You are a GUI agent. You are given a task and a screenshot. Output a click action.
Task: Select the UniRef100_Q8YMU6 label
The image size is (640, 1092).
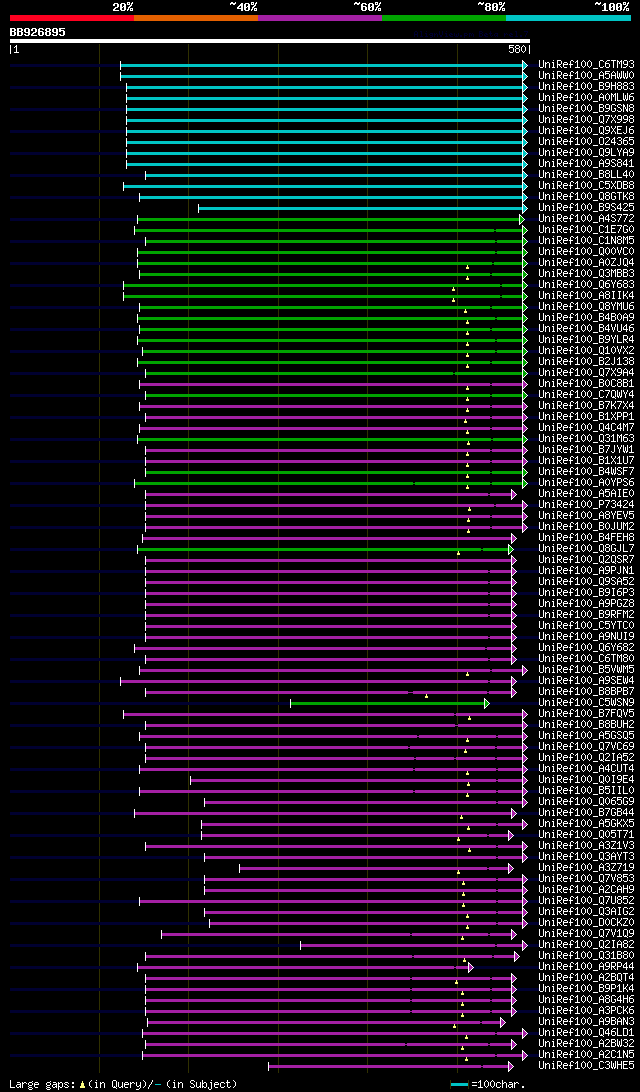click(586, 307)
